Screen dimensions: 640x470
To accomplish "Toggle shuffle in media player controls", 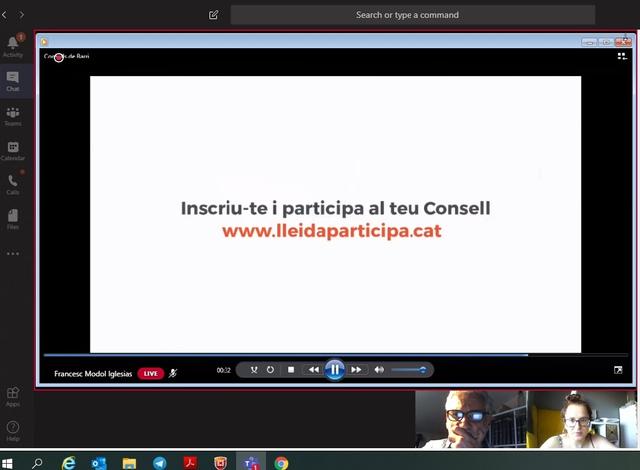I will tap(254, 370).
